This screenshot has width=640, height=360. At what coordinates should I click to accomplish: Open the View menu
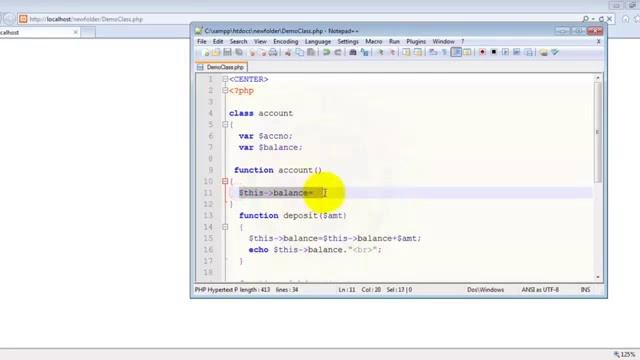tap(260, 42)
